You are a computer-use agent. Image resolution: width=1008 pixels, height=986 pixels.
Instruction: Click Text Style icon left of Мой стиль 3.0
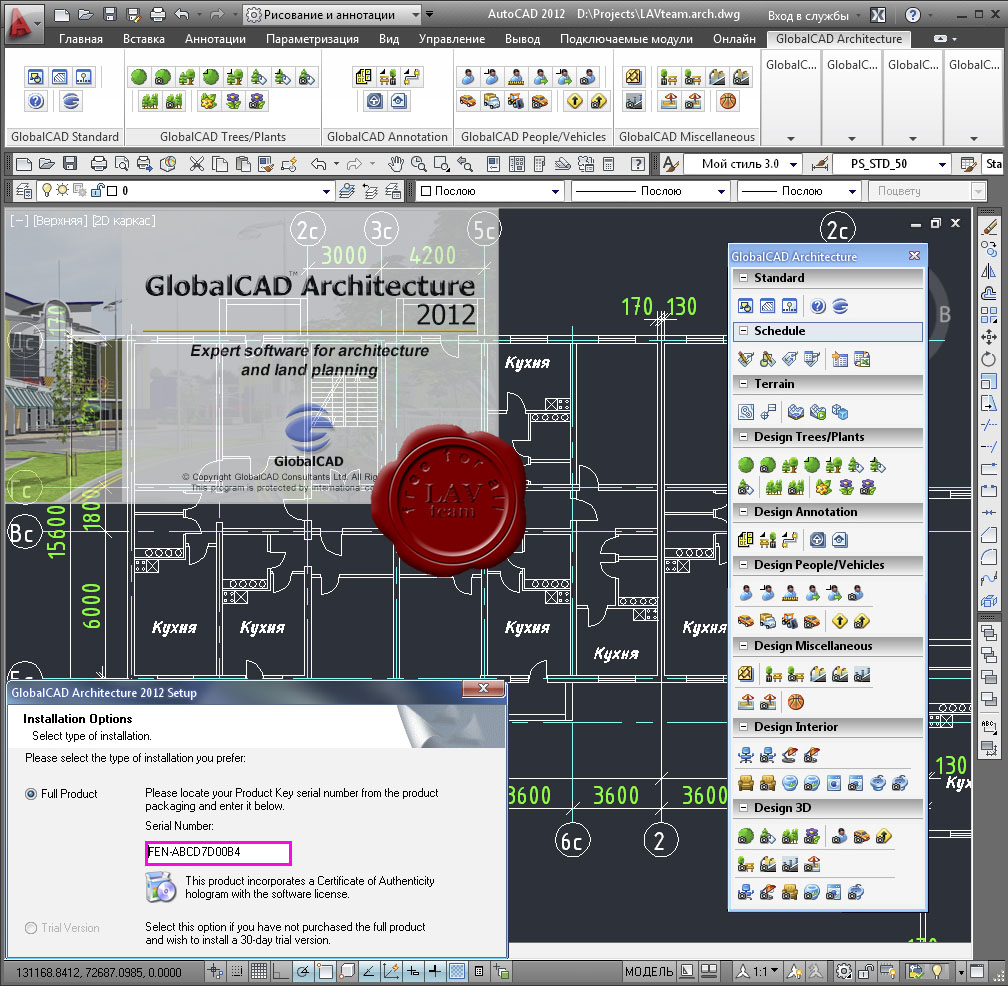point(670,164)
